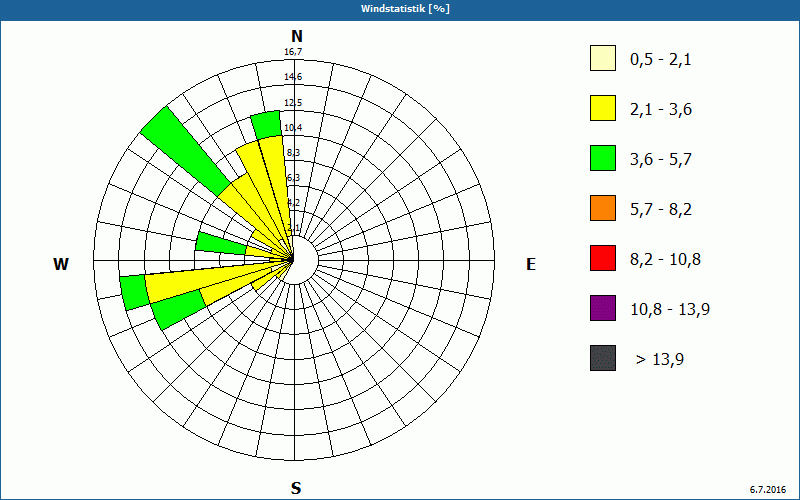The width and height of the screenshot is (800, 500).
Task: Click the 12,5 radial axis value
Action: click(293, 103)
